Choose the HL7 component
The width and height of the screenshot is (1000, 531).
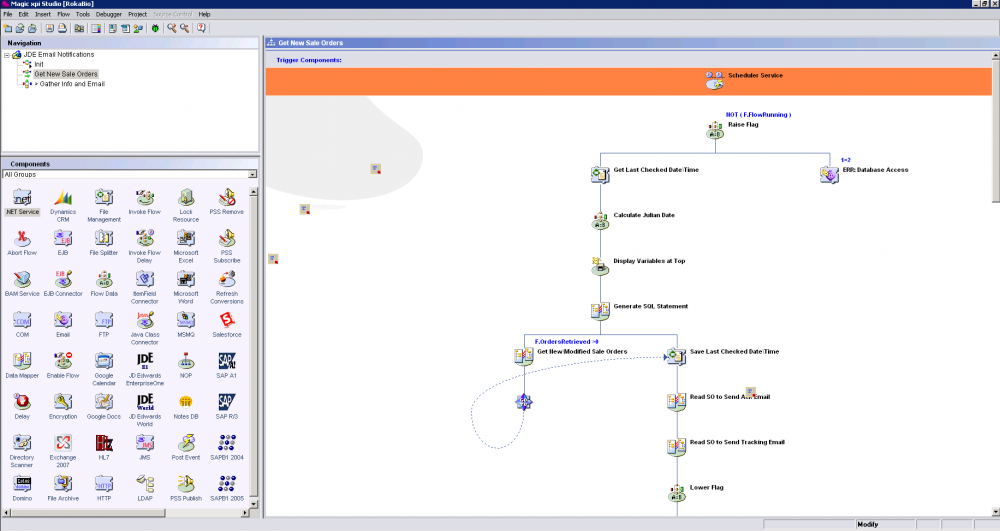104,447
